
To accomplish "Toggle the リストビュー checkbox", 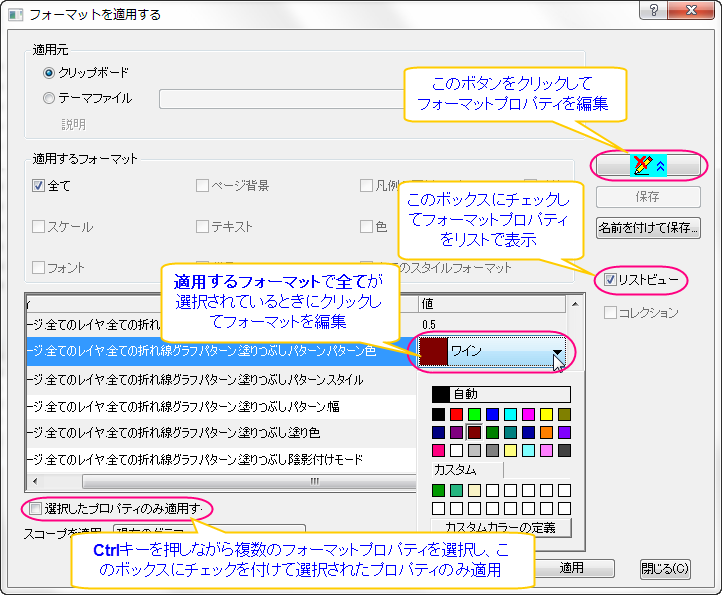I will tap(610, 280).
